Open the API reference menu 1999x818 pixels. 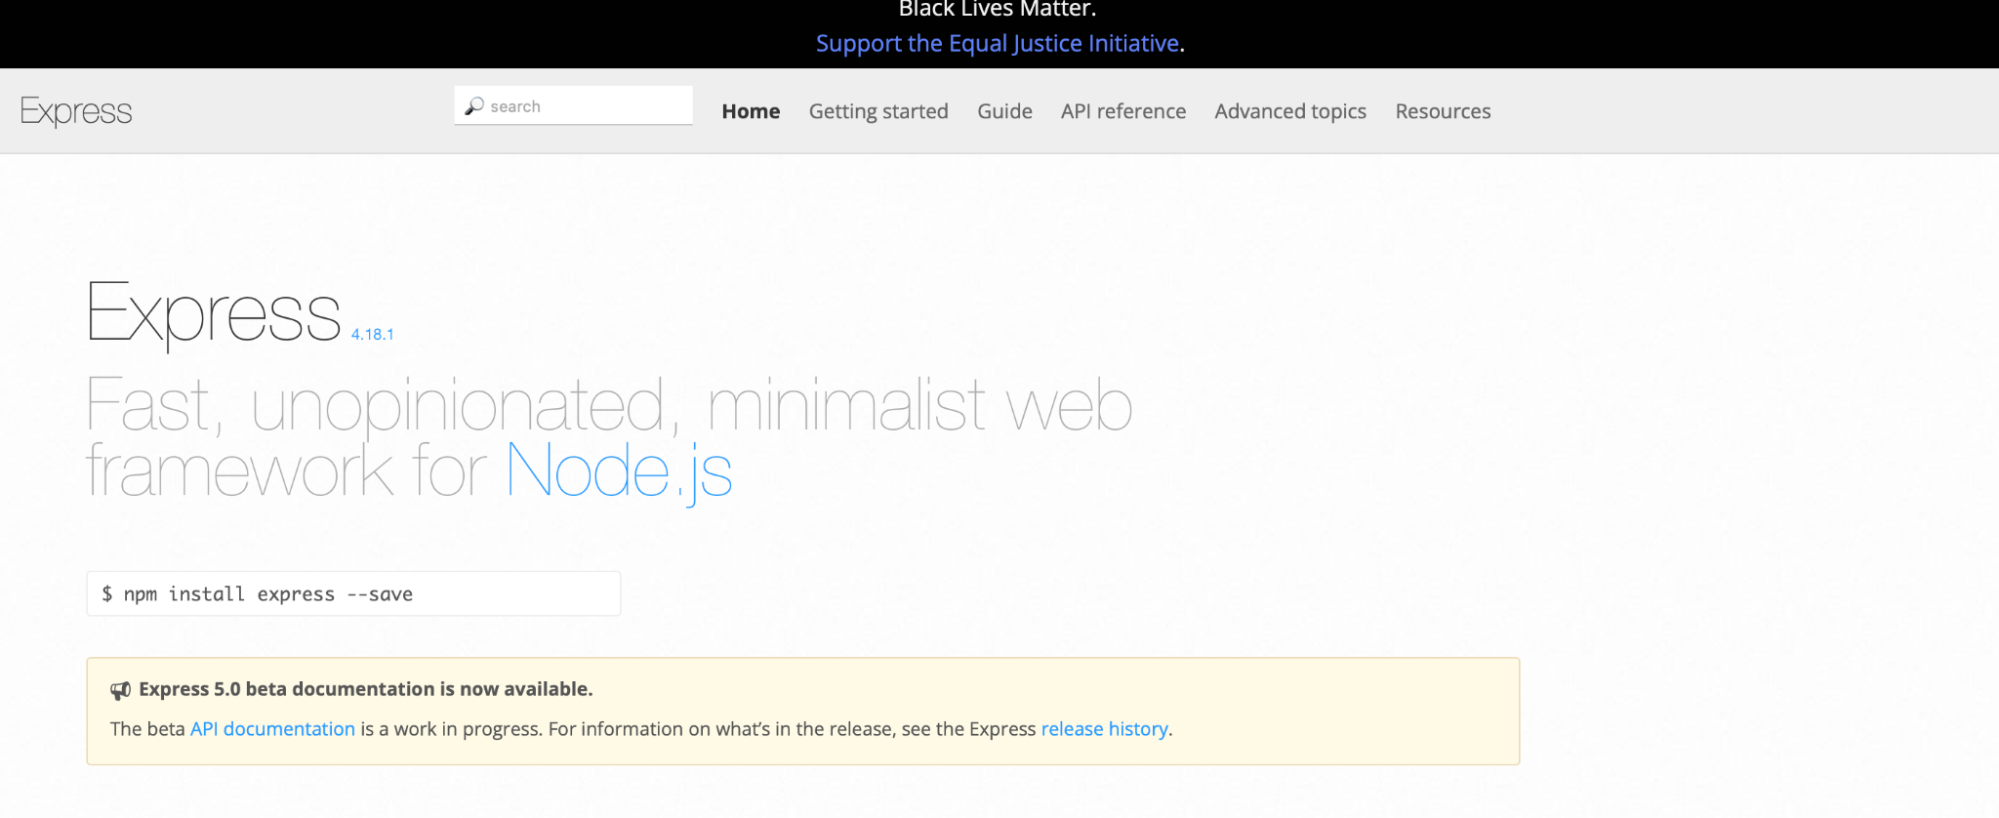tap(1123, 111)
